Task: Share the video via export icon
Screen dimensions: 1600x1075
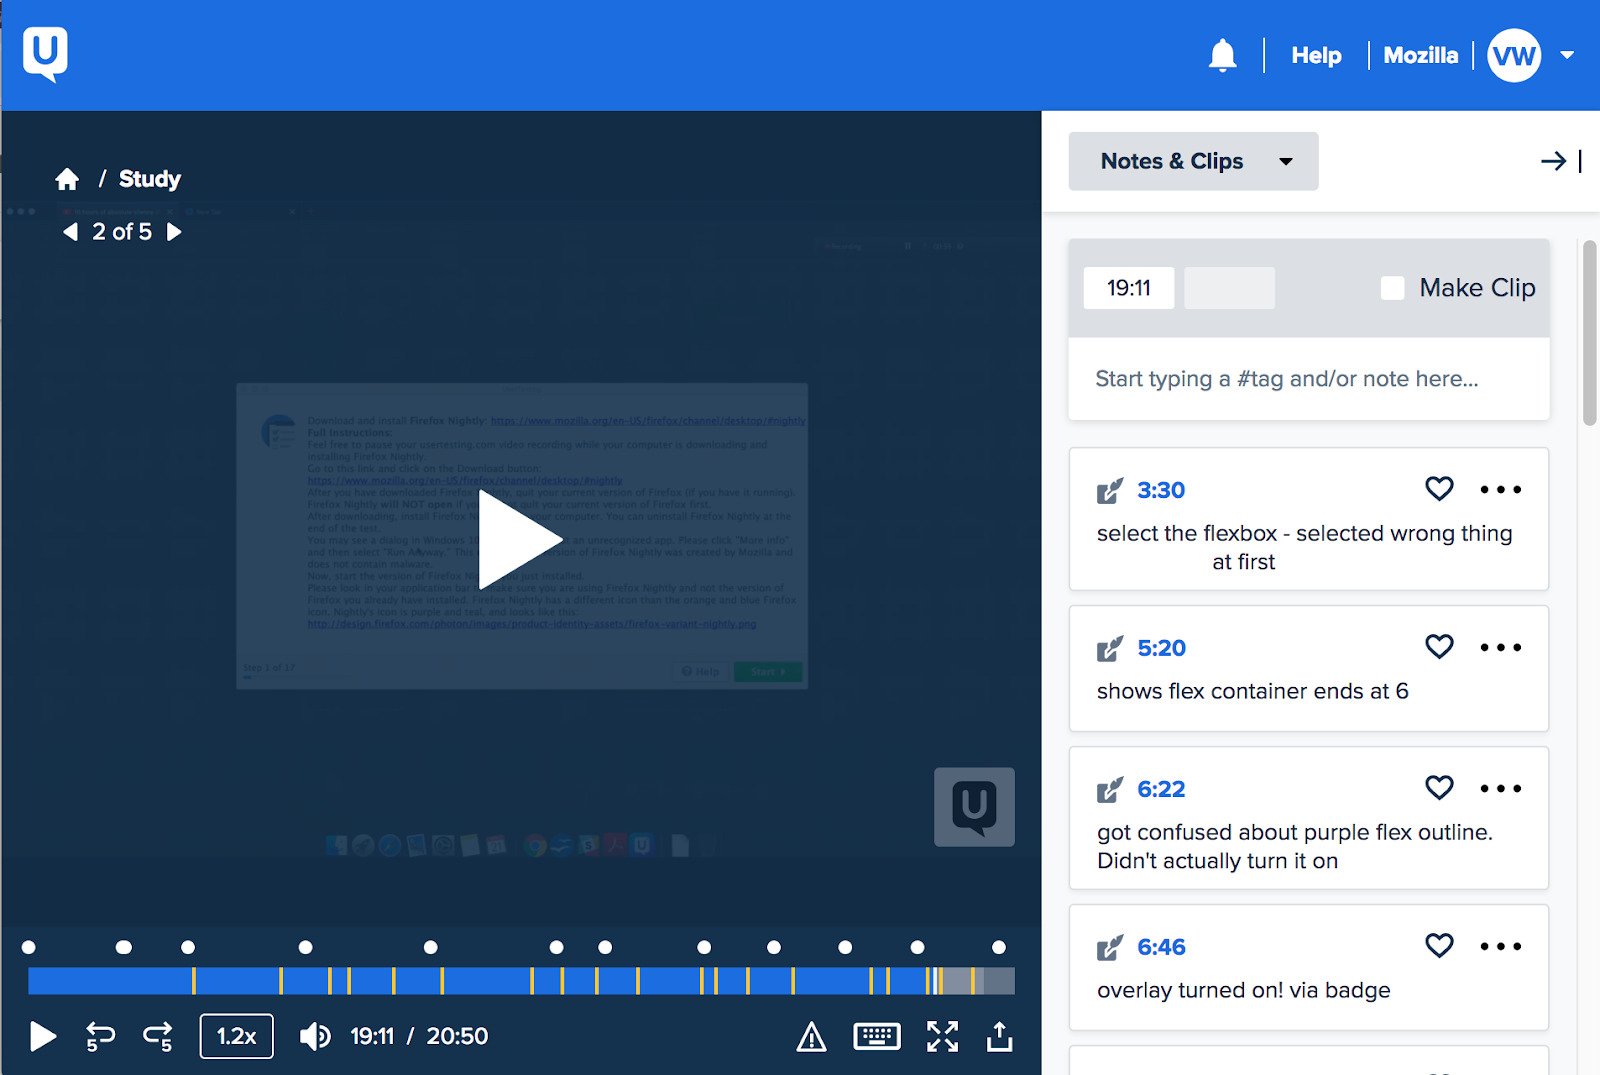Action: (x=999, y=1036)
